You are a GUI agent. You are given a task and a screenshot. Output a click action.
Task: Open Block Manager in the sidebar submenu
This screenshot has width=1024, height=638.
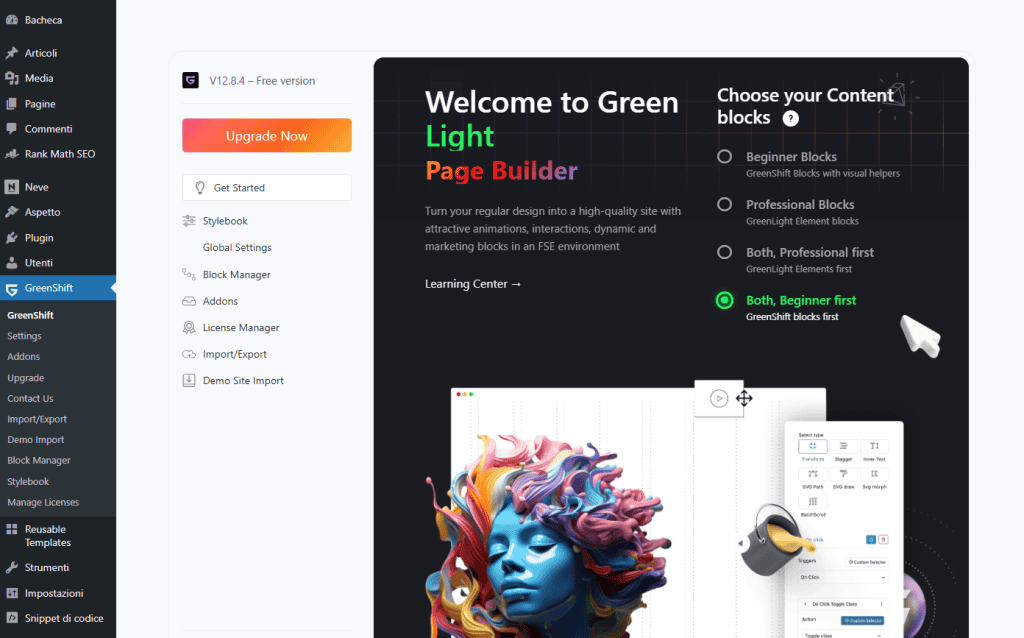tap(39, 460)
